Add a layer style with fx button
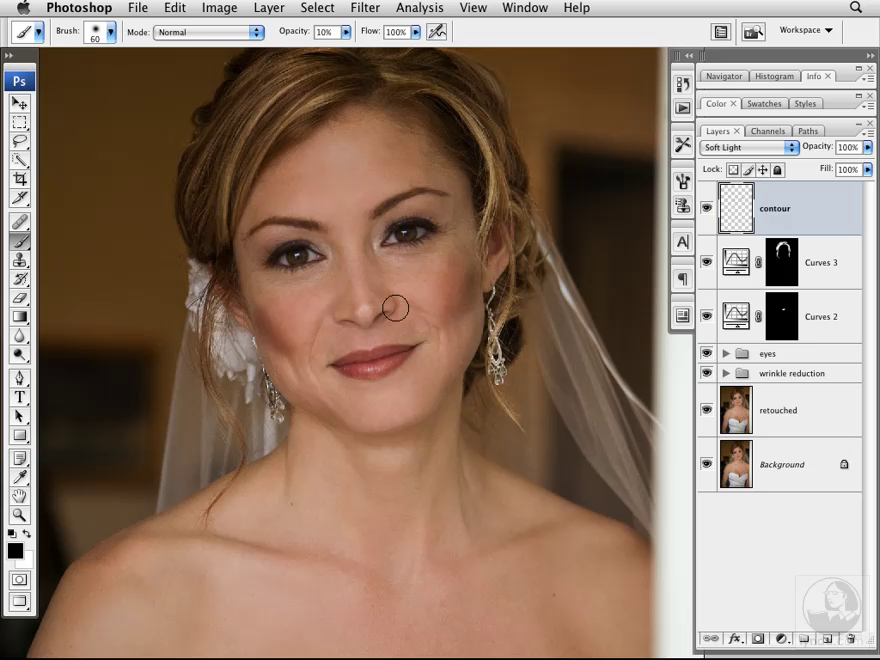880x660 pixels. (734, 639)
